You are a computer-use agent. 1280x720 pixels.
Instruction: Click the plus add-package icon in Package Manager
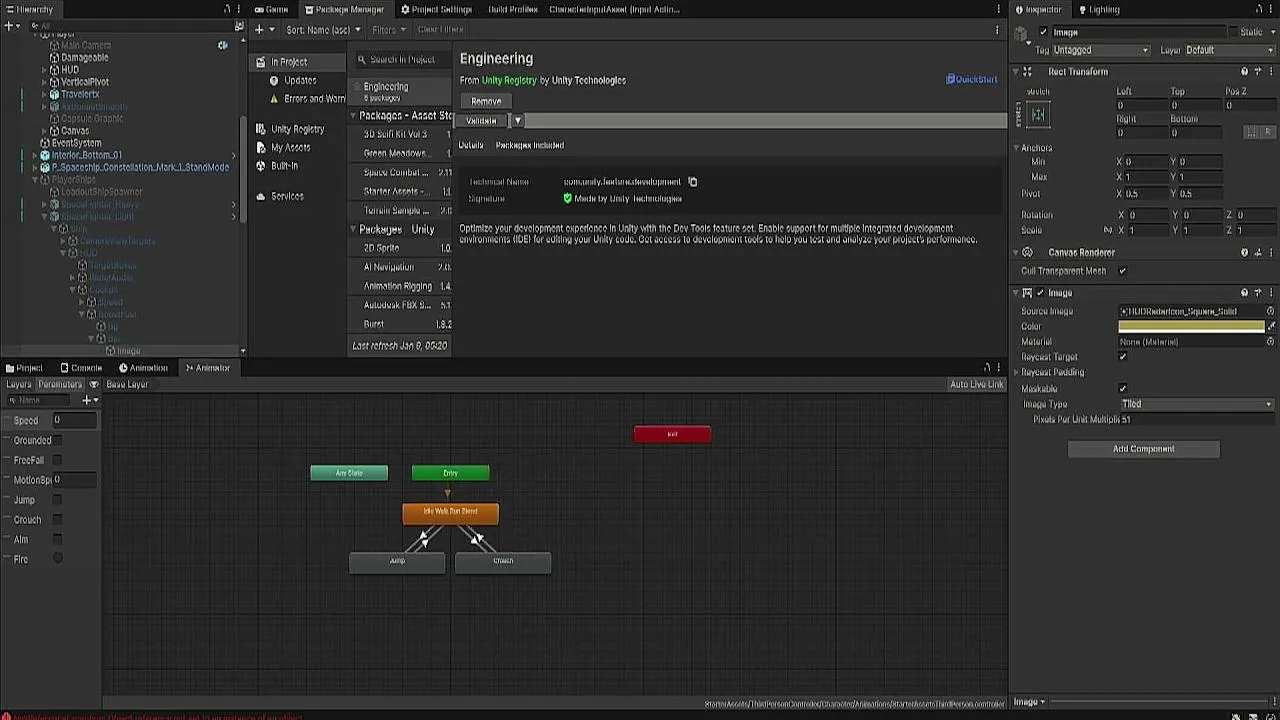(259, 30)
